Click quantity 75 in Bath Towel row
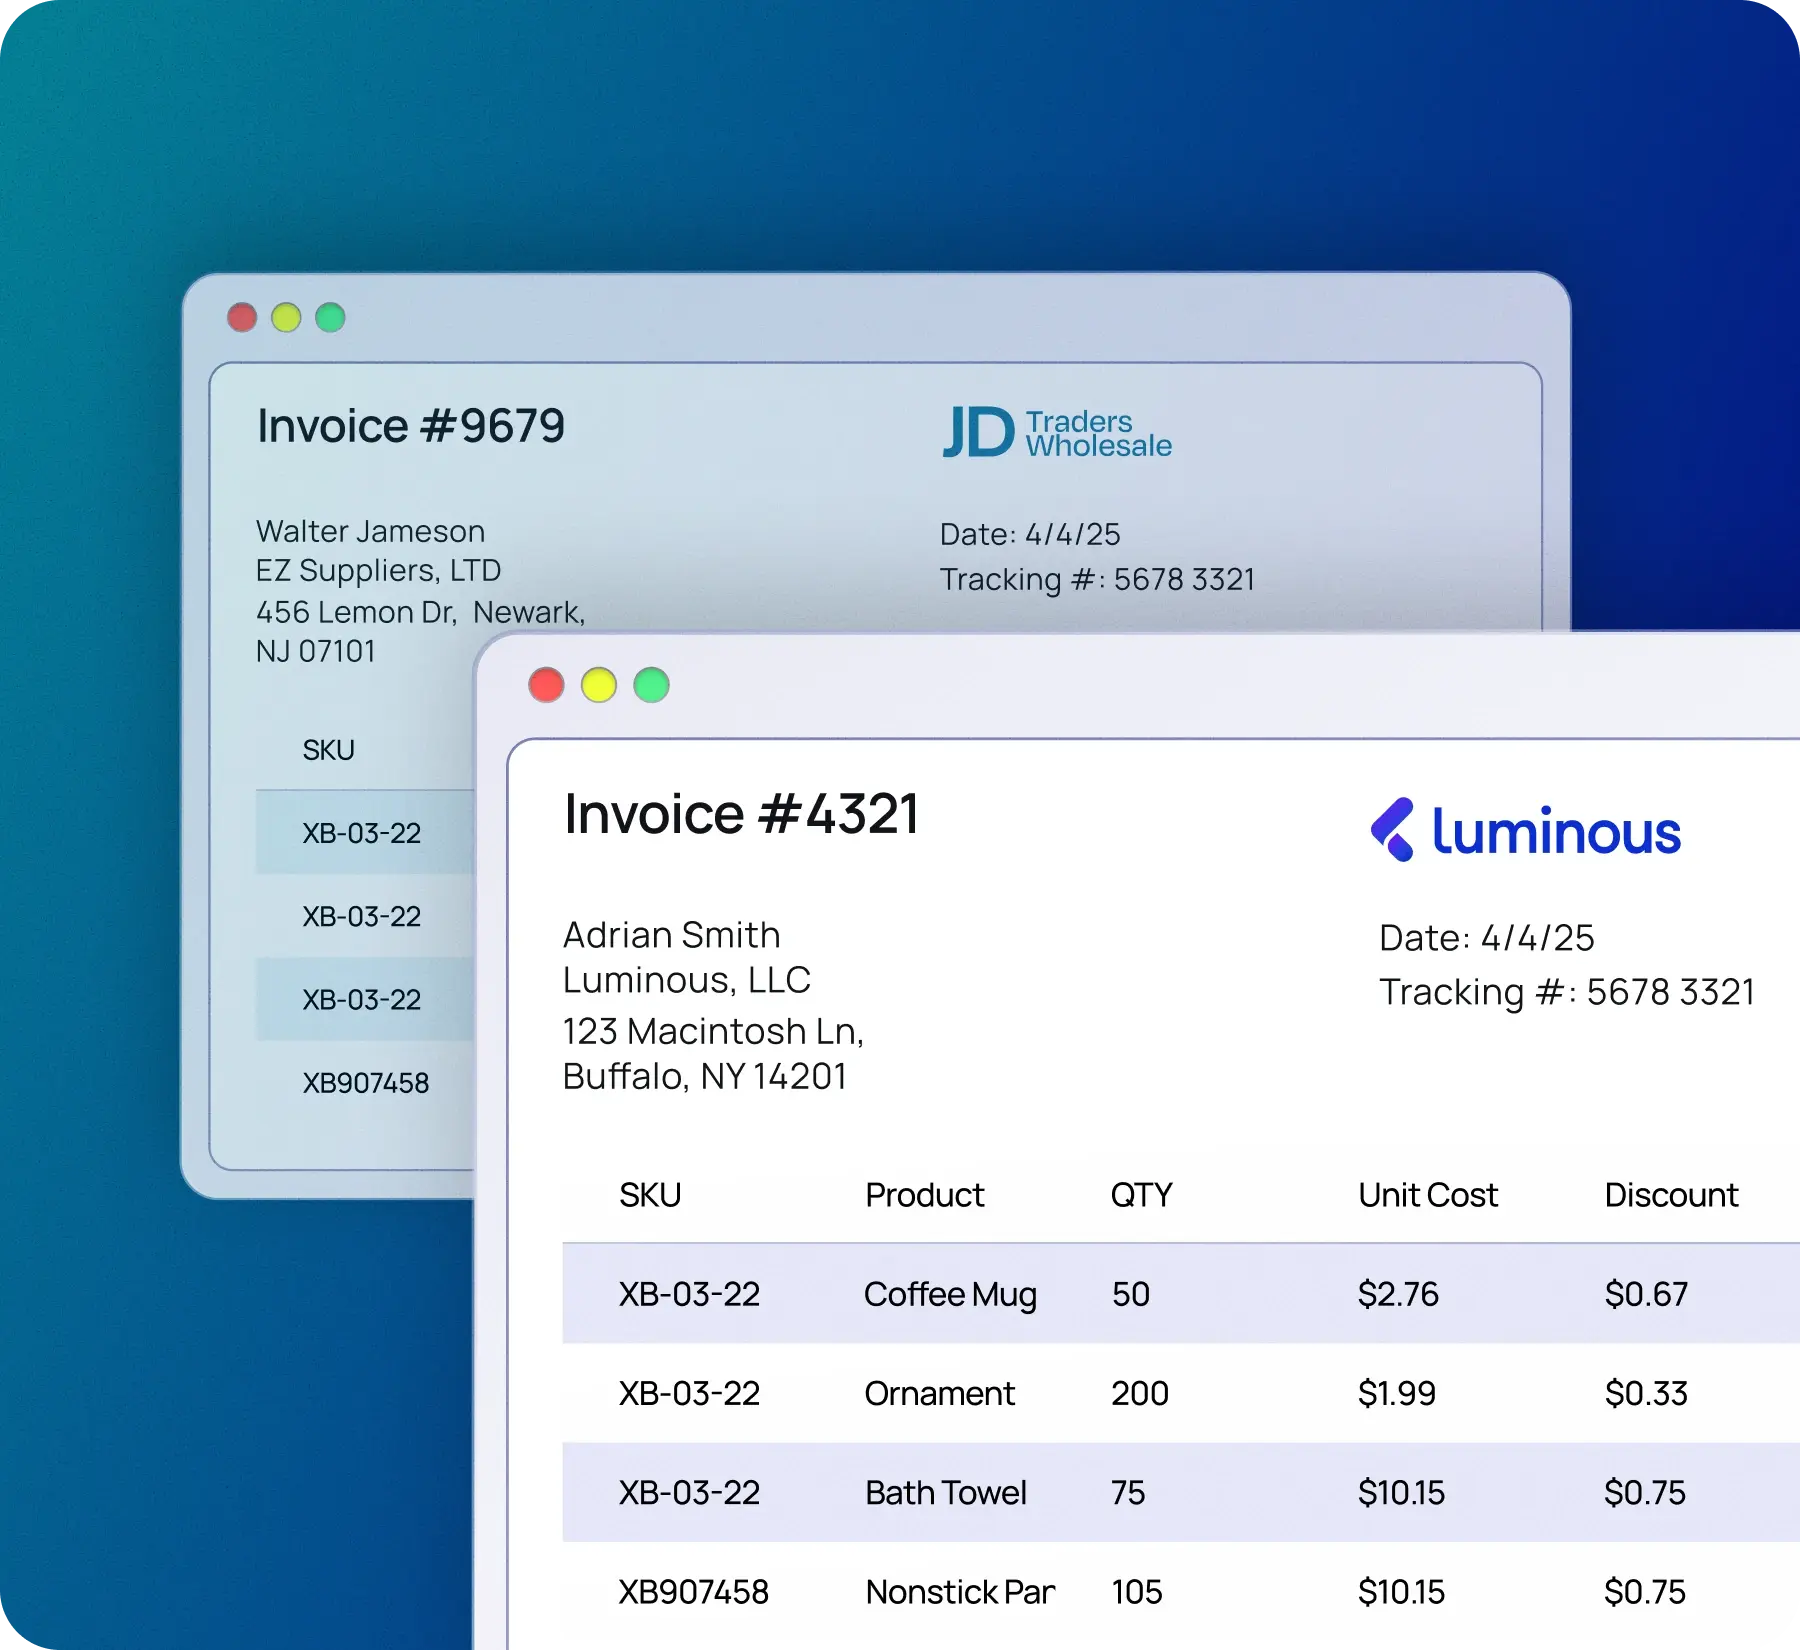 1128,1492
